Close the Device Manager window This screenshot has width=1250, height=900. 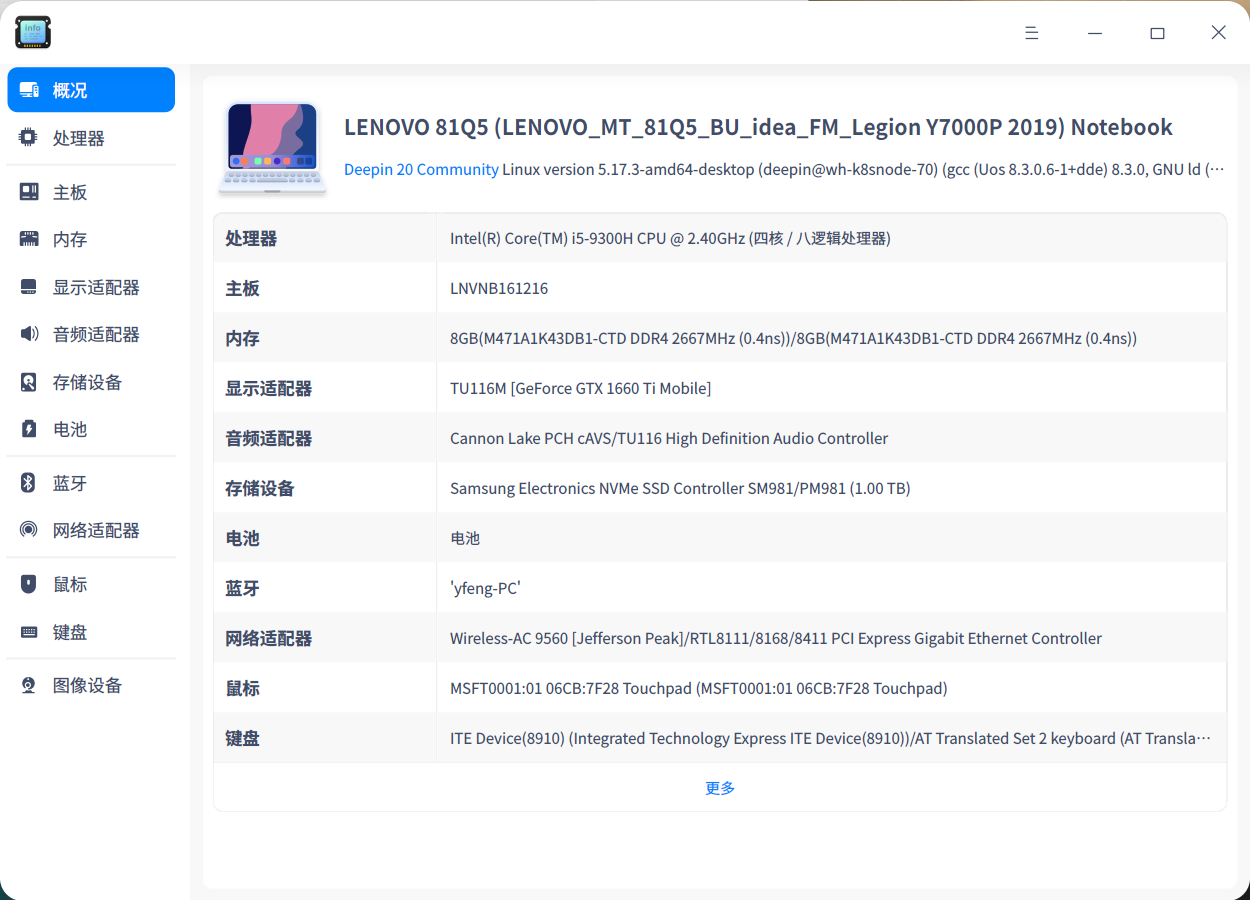coord(1218,33)
